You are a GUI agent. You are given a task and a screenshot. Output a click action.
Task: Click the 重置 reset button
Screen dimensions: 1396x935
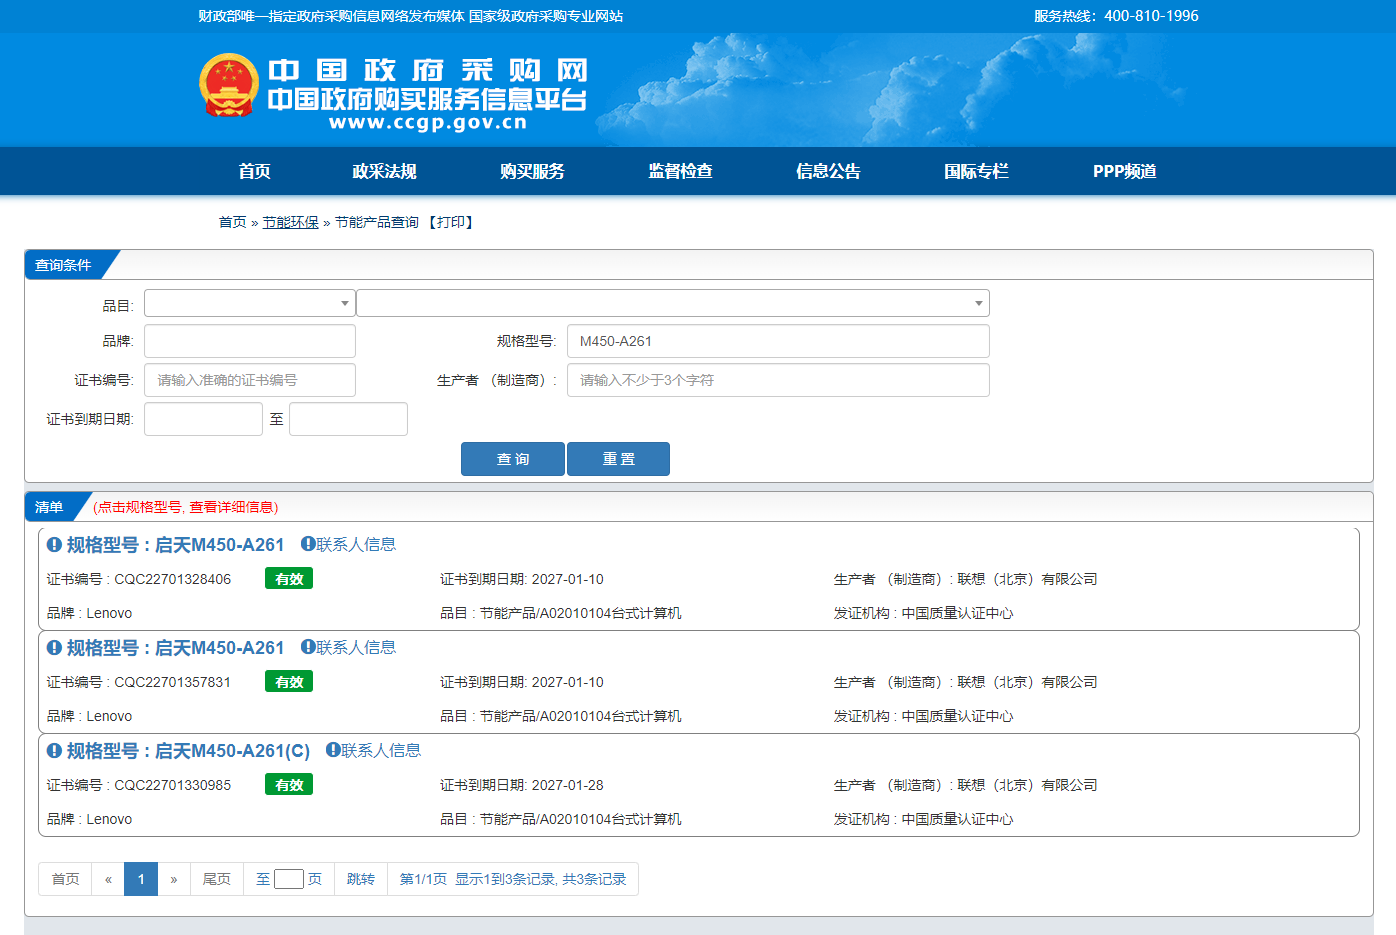[x=618, y=459]
